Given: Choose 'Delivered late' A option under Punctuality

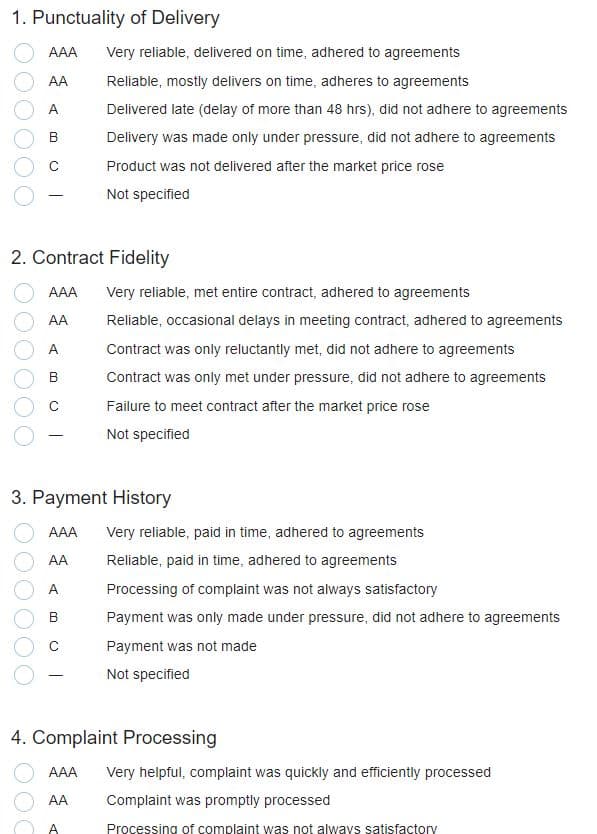Looking at the screenshot, I should [x=24, y=110].
